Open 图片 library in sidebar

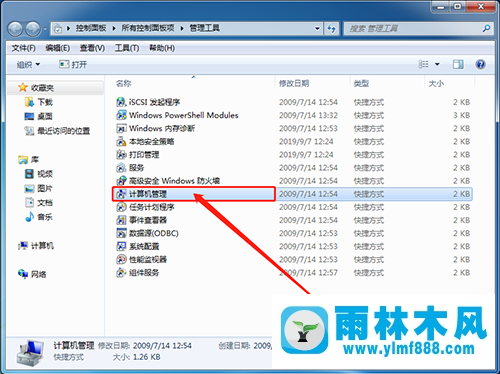point(39,188)
